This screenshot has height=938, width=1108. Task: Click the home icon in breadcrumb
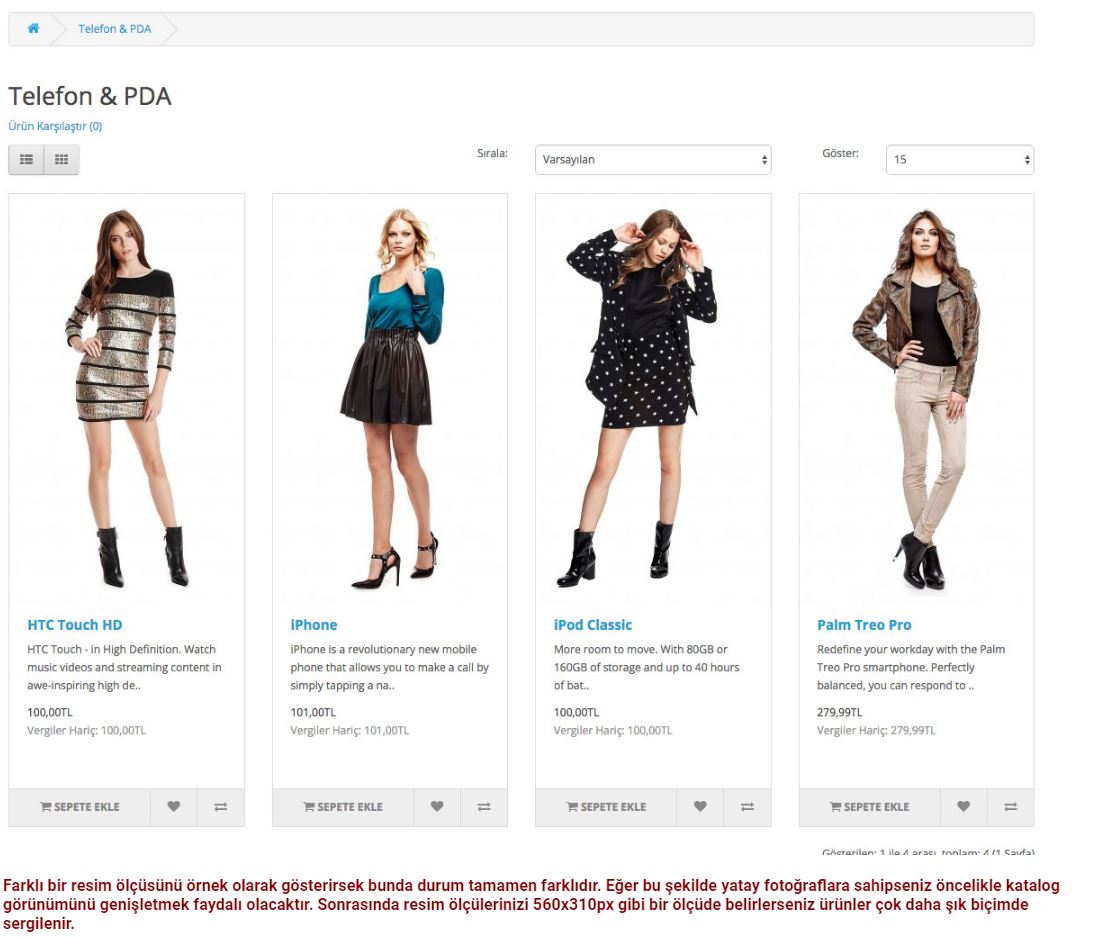pos(33,28)
